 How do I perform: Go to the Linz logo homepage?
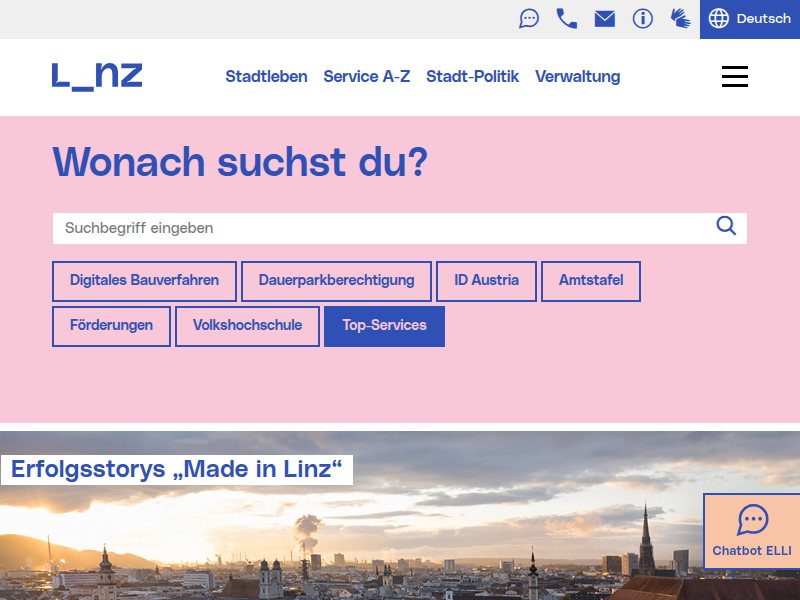point(97,76)
